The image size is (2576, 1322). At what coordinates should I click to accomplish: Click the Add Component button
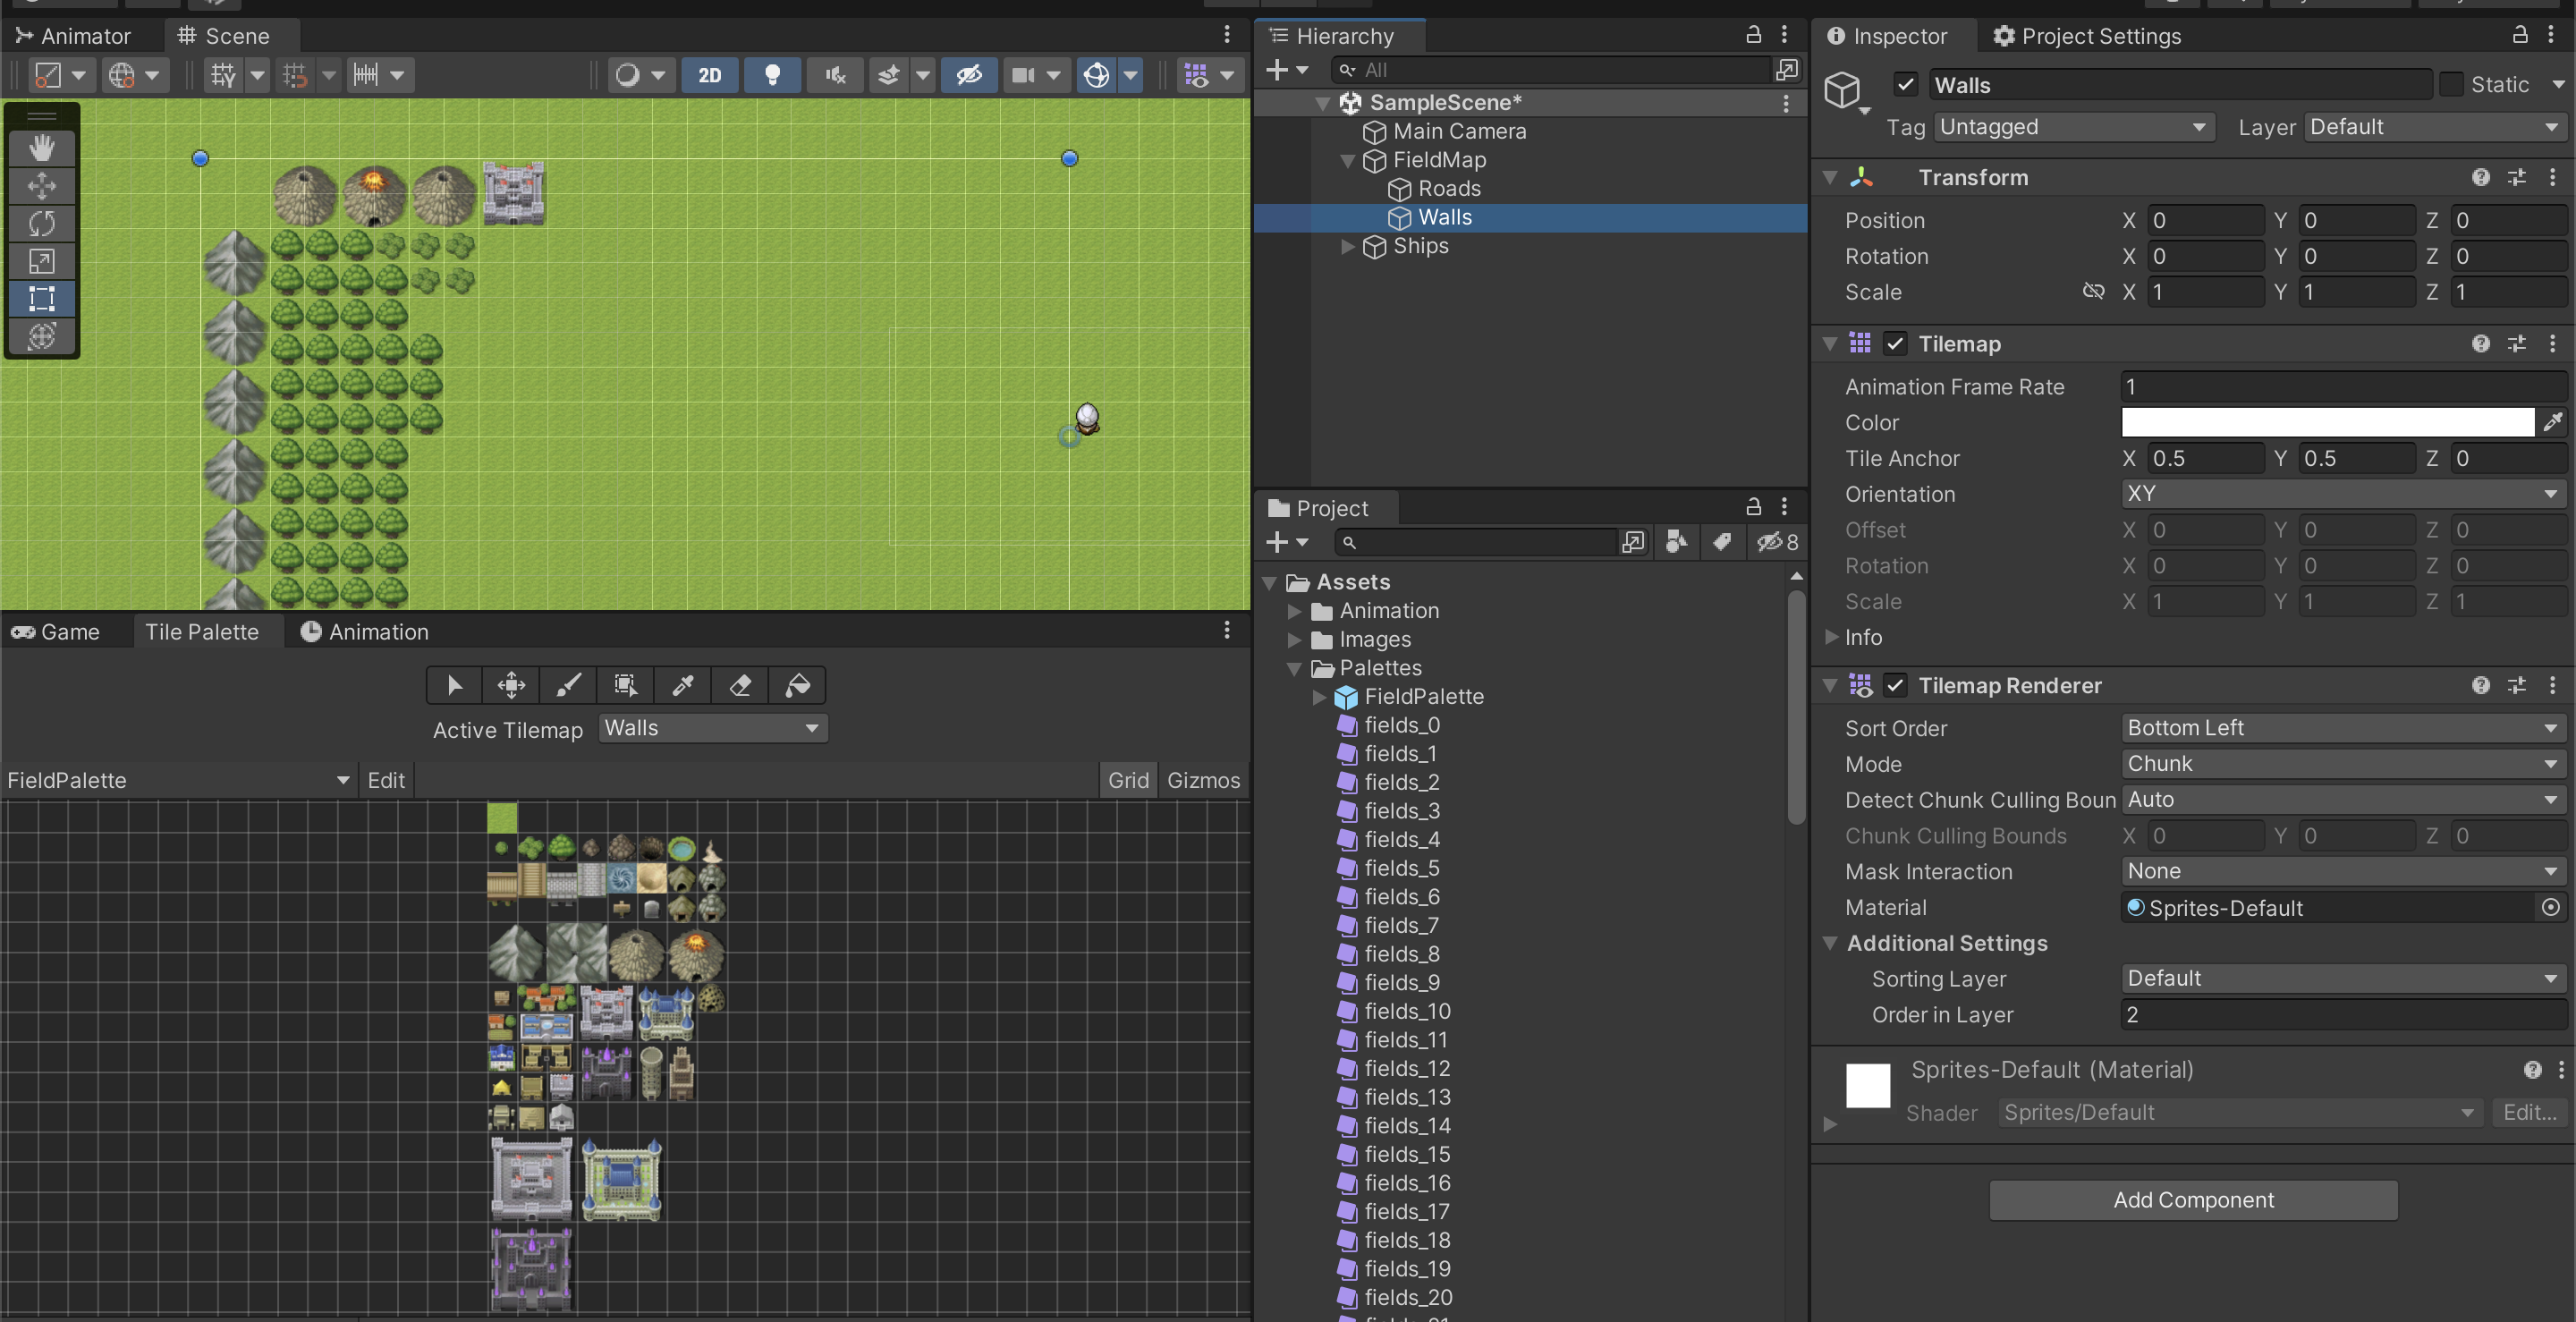pyautogui.click(x=2192, y=1200)
